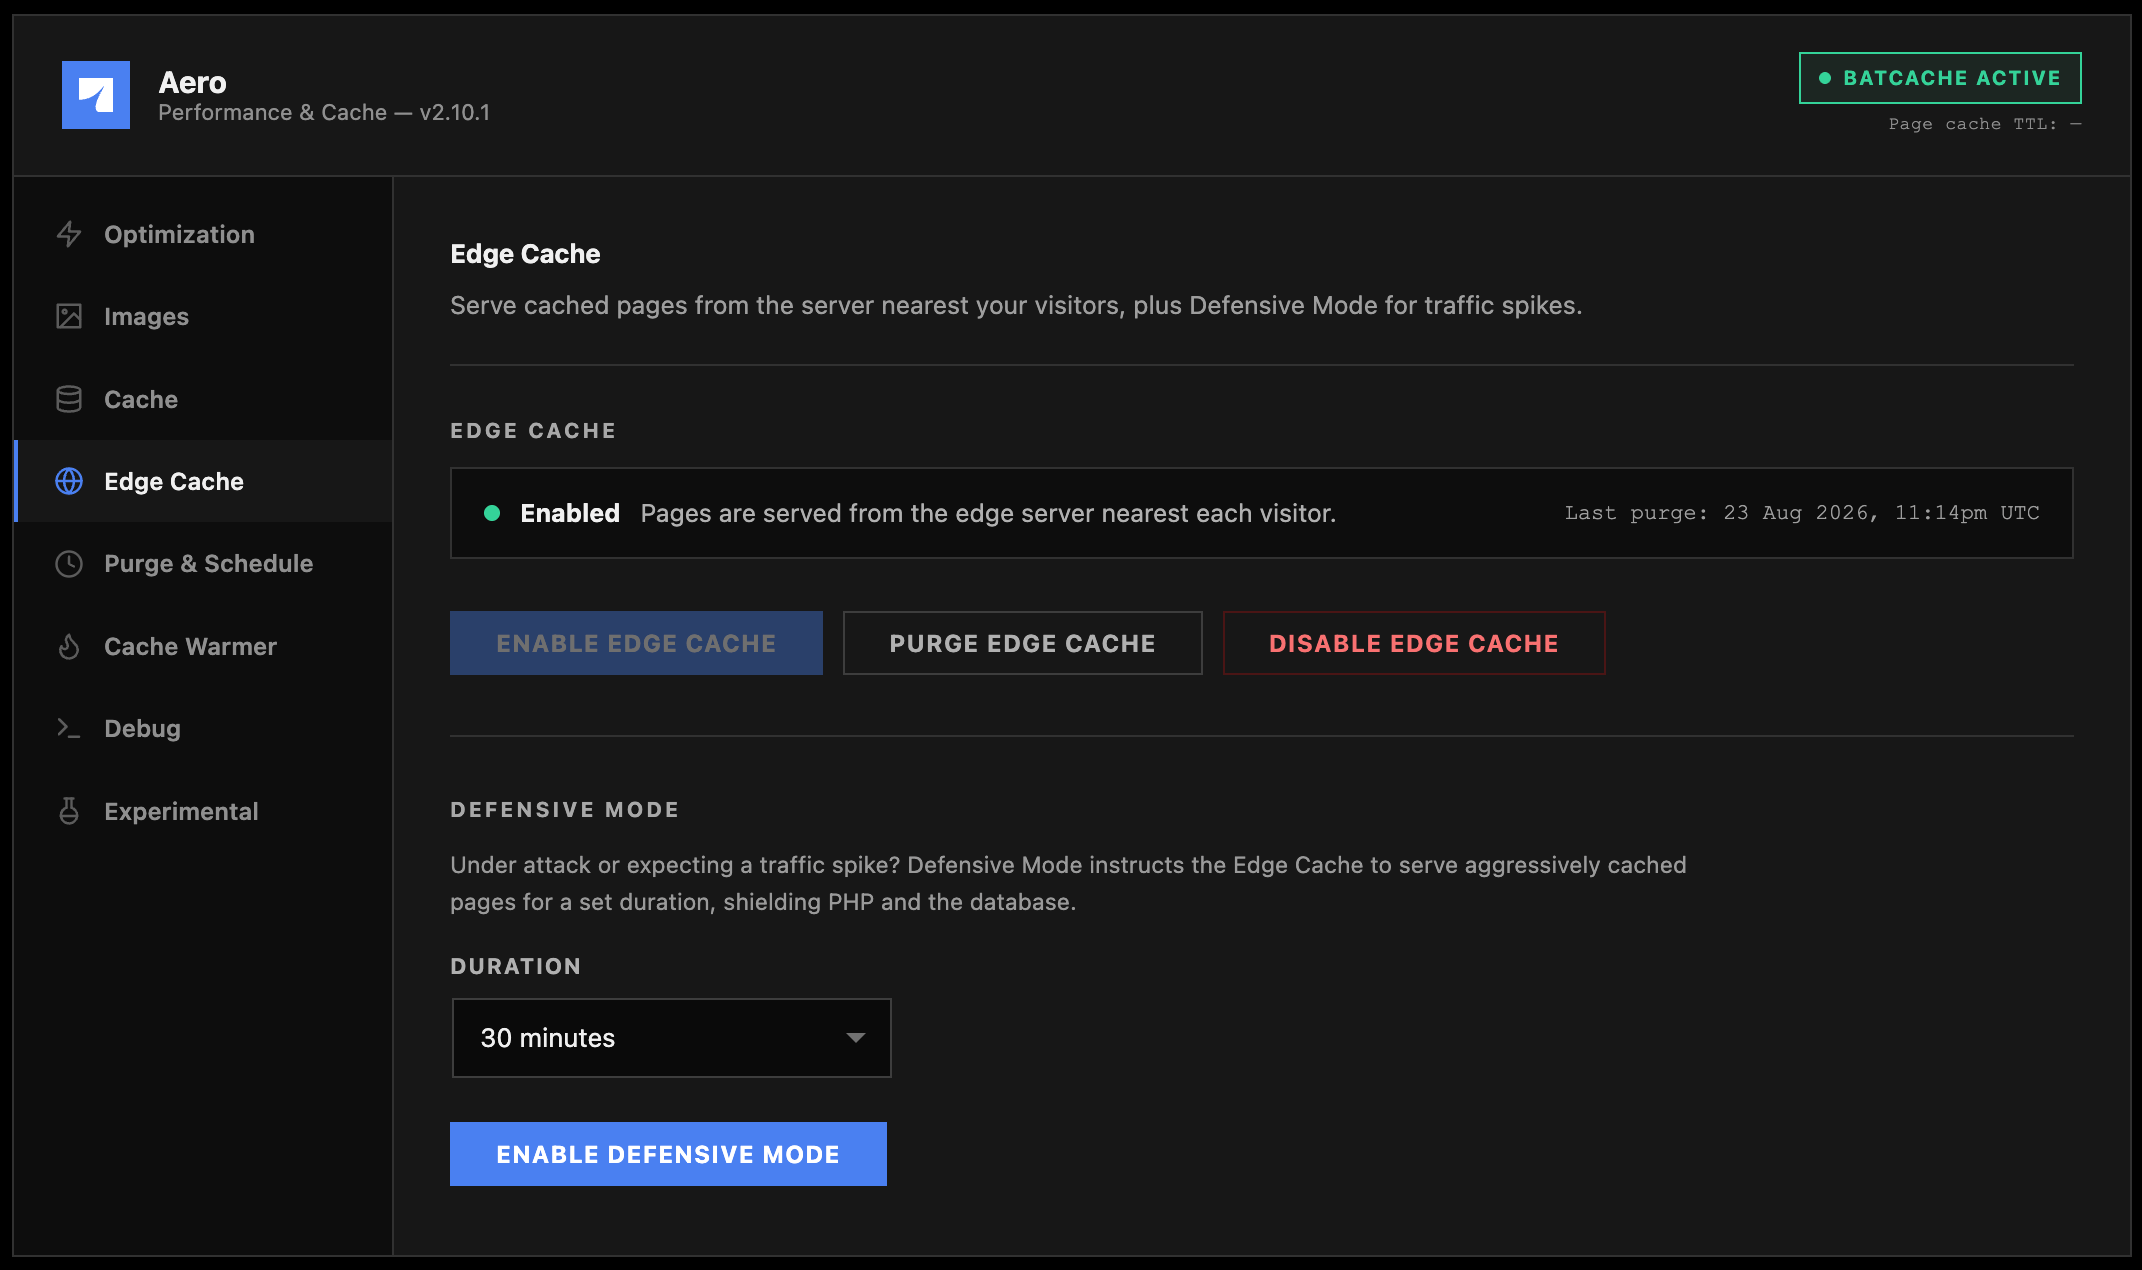Image resolution: width=2142 pixels, height=1270 pixels.
Task: Open the Debug section
Action: [204, 728]
